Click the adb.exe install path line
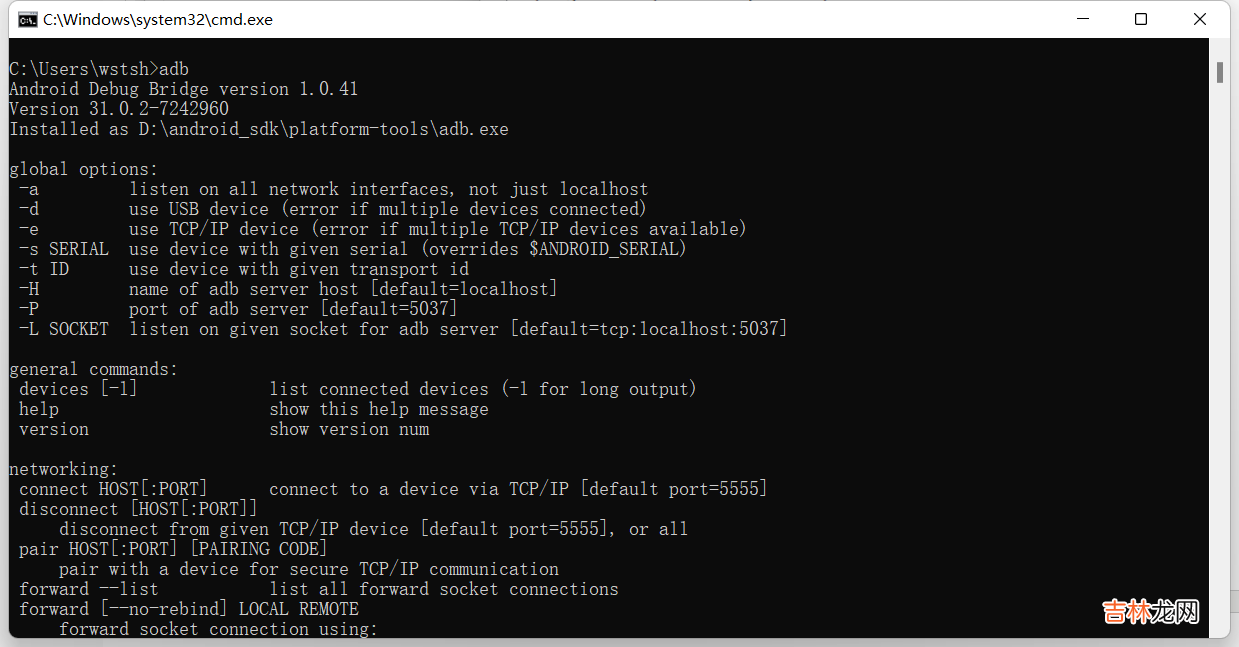The image size is (1239, 647). (x=259, y=129)
